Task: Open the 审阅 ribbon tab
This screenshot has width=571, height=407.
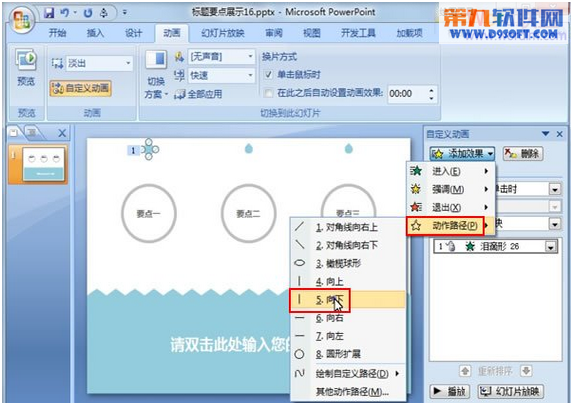Action: click(x=273, y=33)
